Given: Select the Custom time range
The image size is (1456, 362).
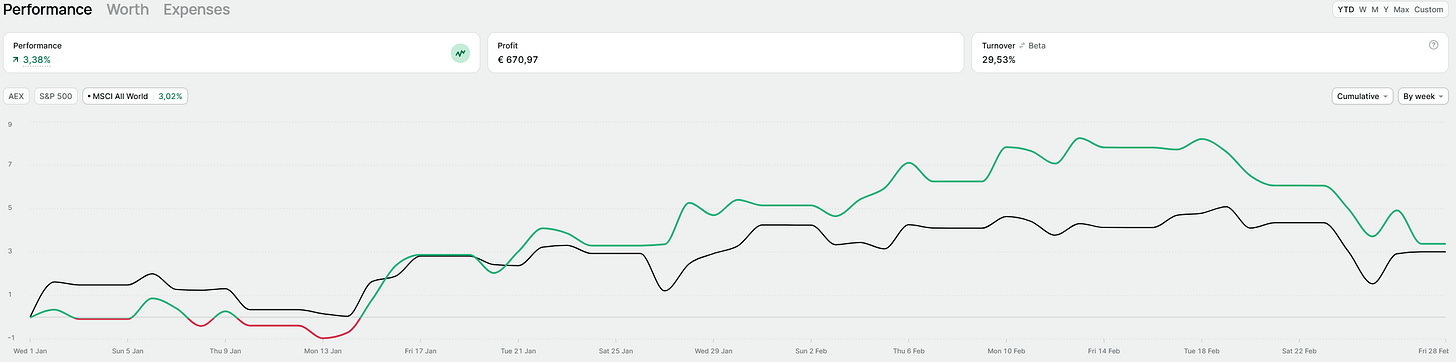Looking at the screenshot, I should [x=1428, y=10].
